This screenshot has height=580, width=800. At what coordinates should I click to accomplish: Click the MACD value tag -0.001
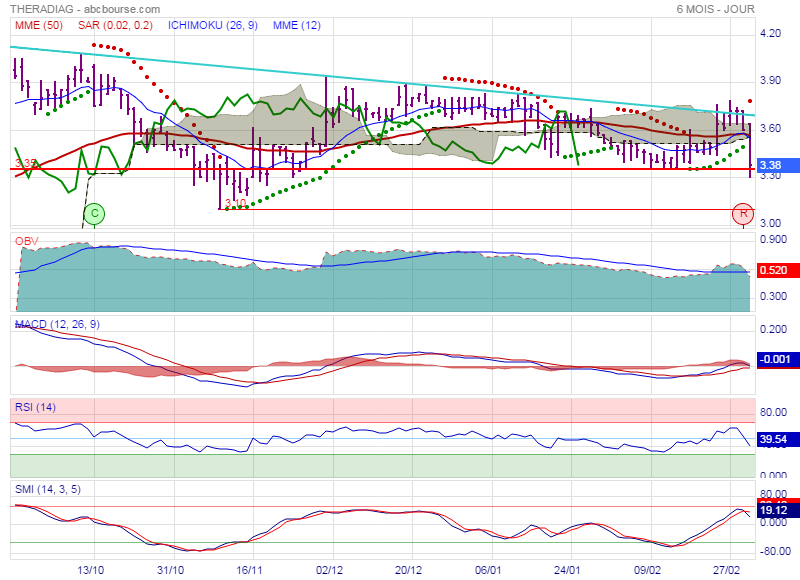point(775,360)
